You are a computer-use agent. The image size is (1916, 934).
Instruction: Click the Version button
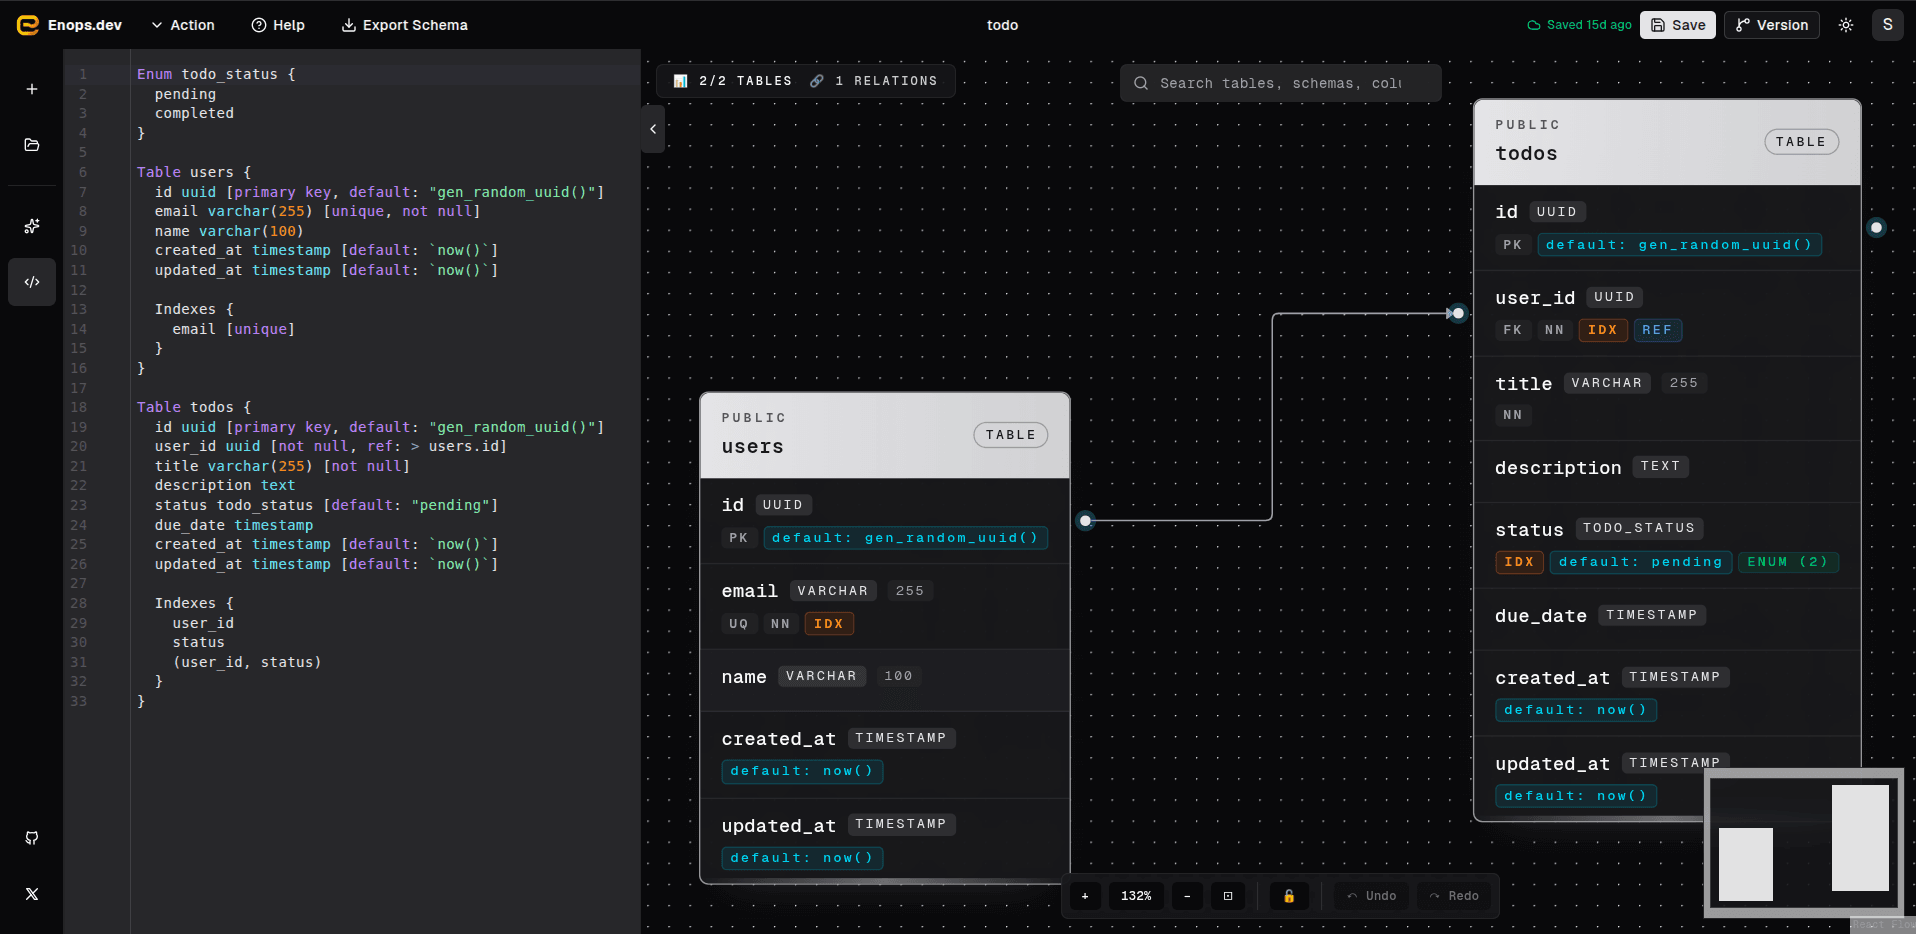(1772, 25)
